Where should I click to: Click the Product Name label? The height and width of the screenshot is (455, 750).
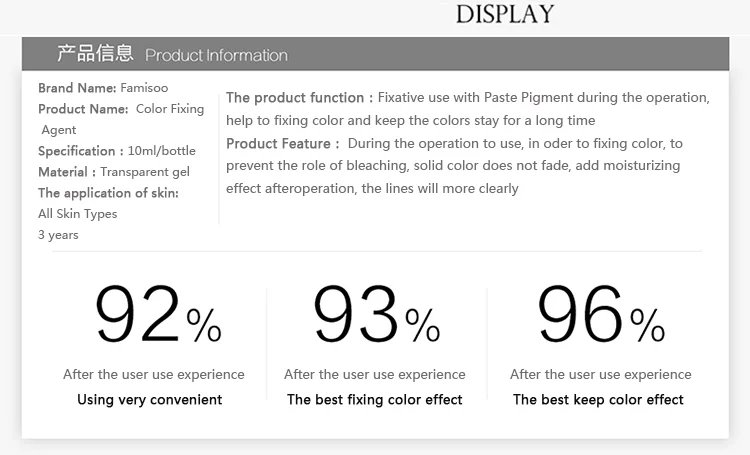point(83,109)
